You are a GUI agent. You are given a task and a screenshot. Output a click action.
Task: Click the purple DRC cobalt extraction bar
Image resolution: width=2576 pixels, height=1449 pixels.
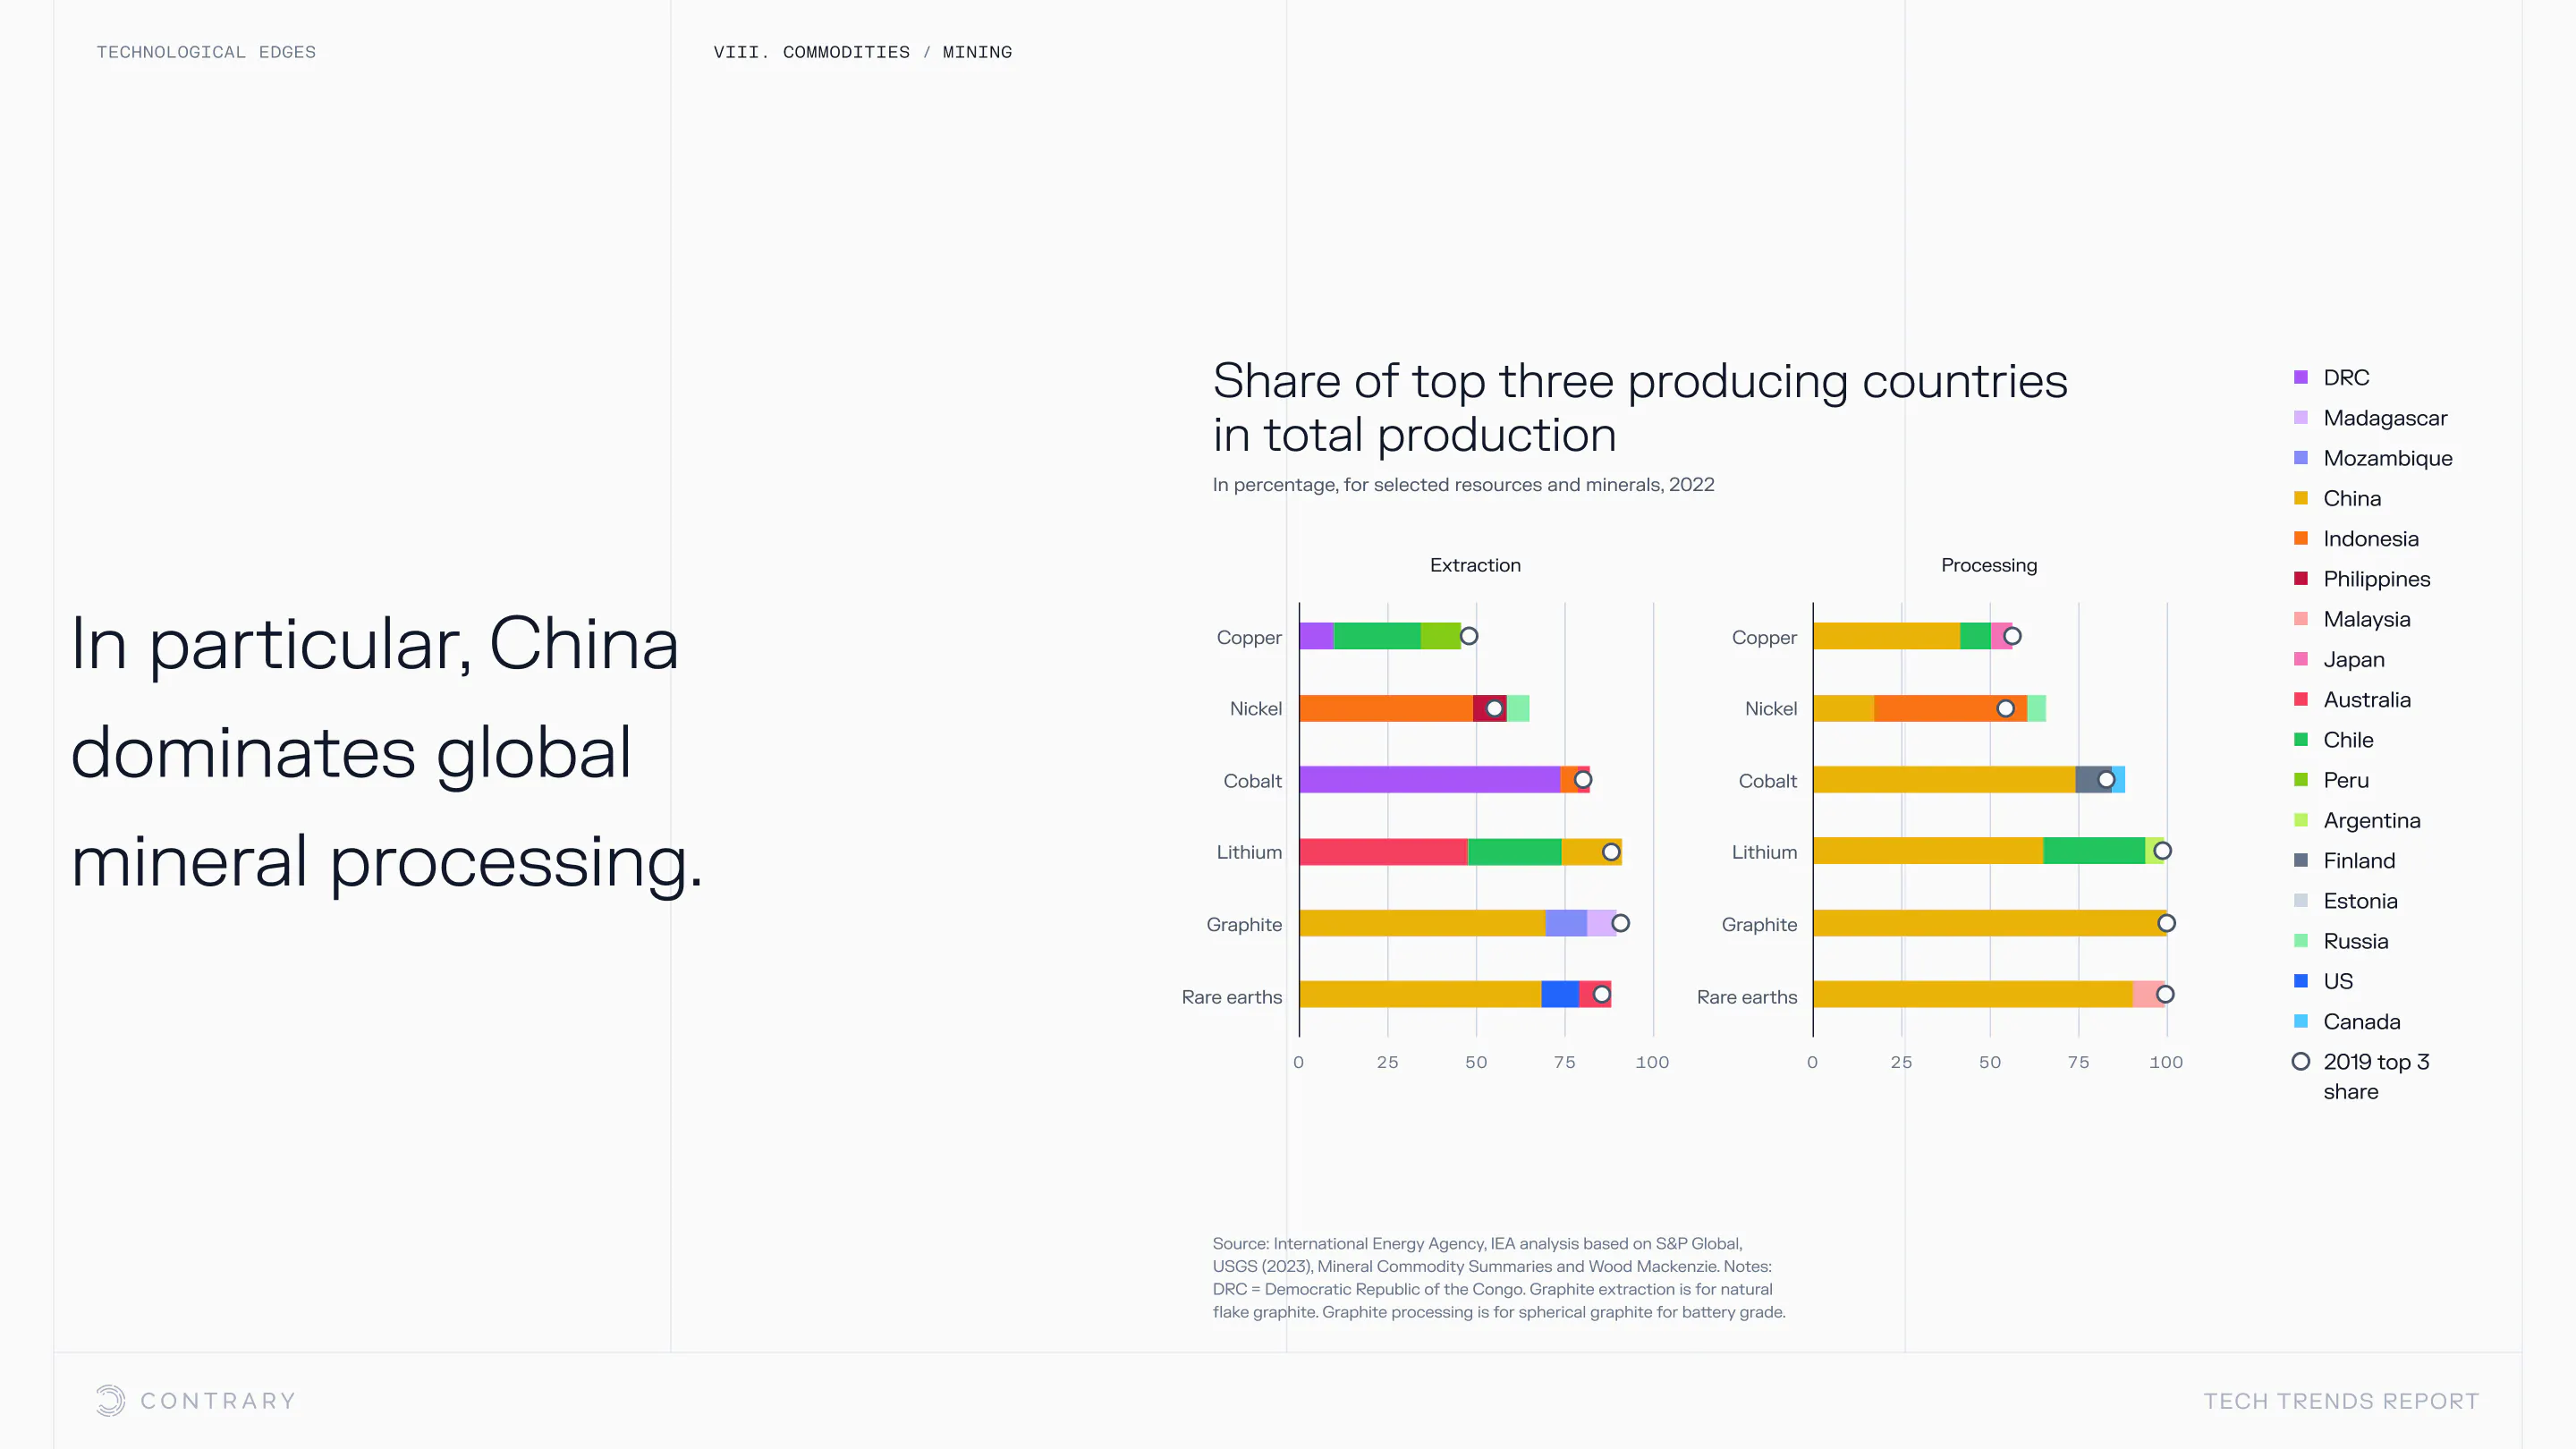(x=1428, y=780)
